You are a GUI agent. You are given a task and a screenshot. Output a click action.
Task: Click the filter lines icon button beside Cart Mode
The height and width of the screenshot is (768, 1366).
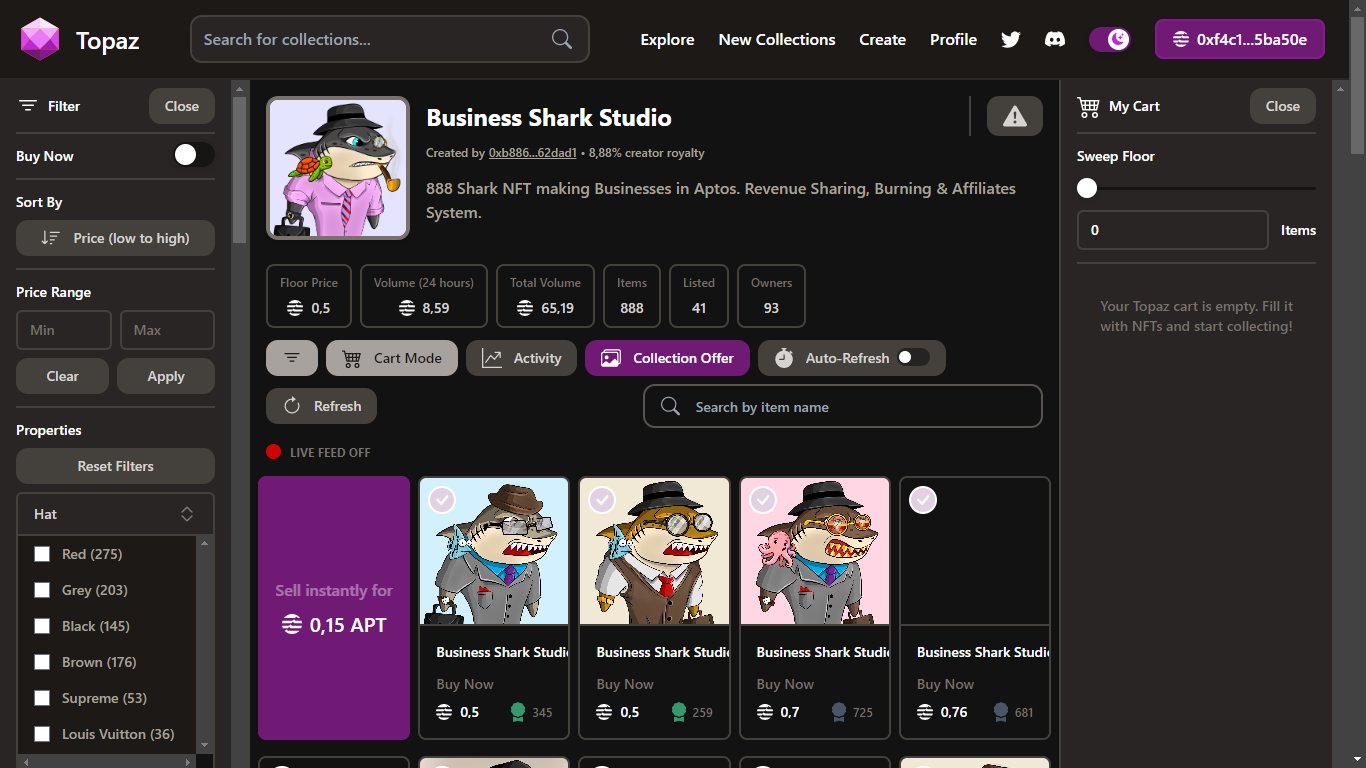(292, 358)
